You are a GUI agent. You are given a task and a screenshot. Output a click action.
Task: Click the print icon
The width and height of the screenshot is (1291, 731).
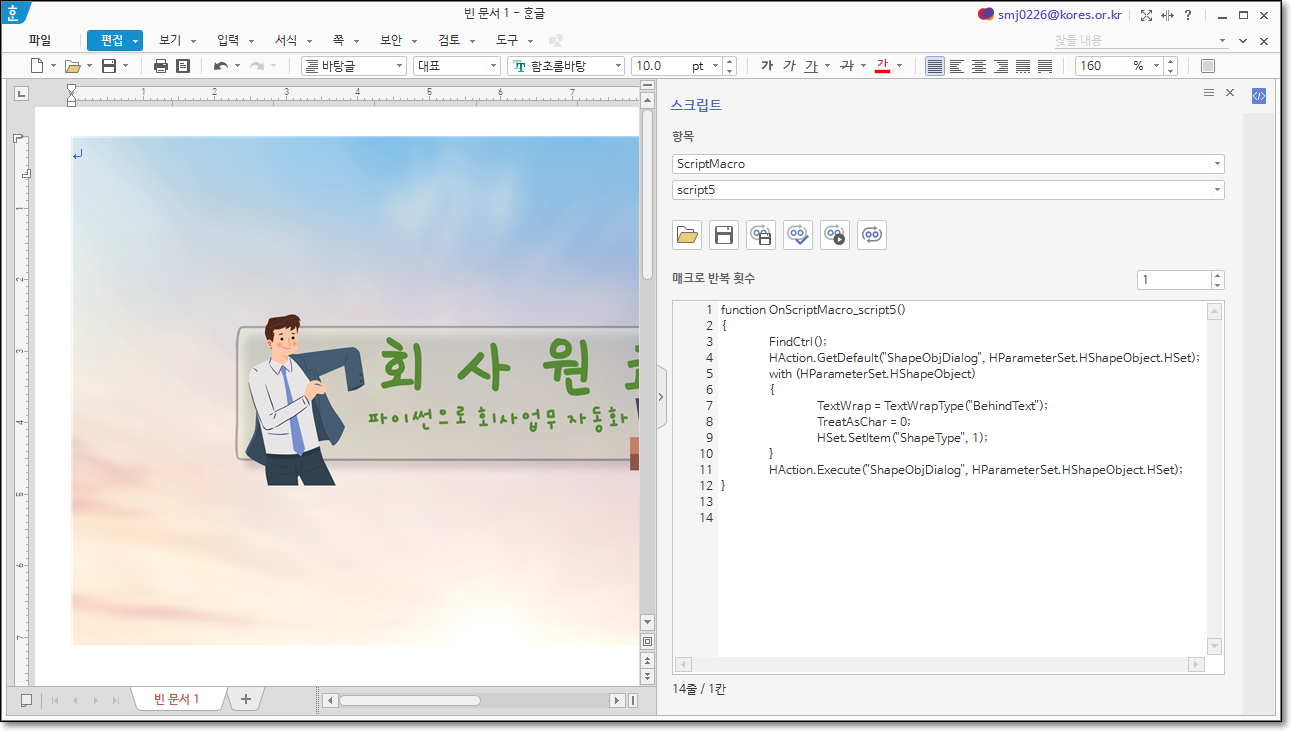coord(161,66)
